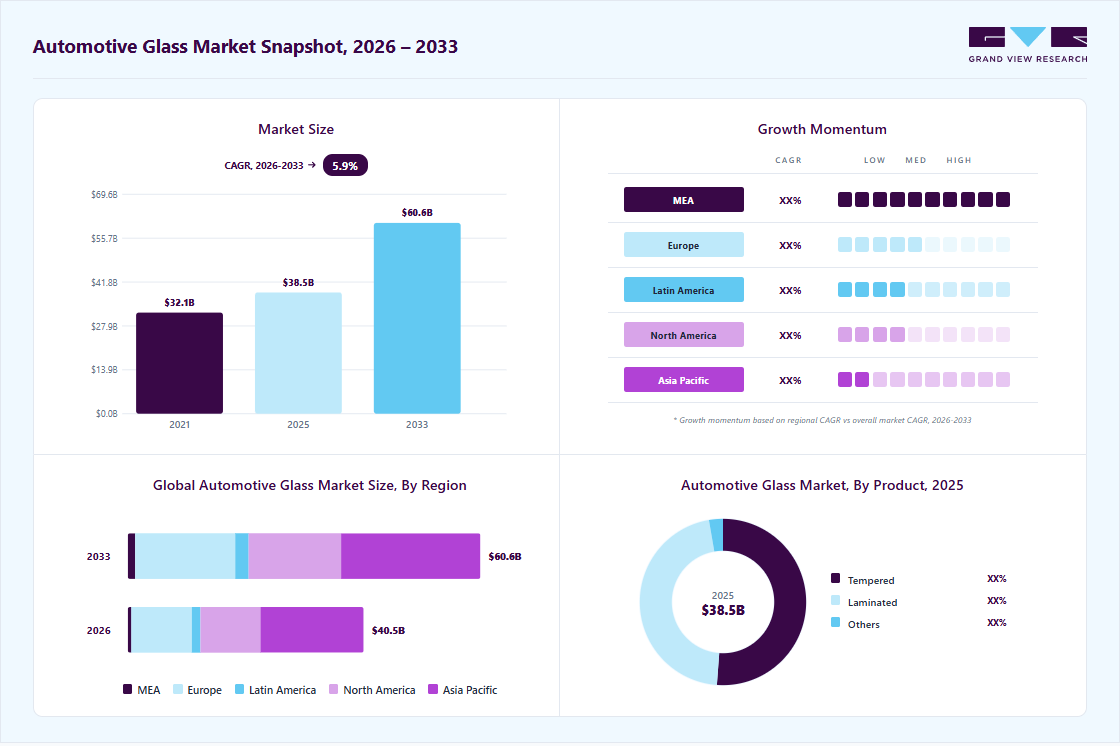Click the Europe region label in Growth Momentum
The width and height of the screenshot is (1120, 746).
(684, 245)
